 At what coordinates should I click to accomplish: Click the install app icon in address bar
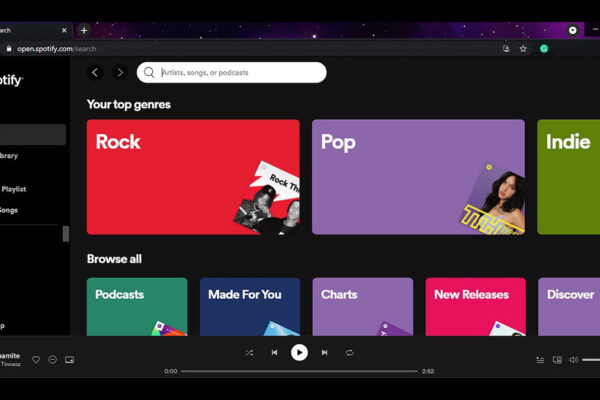(x=506, y=49)
